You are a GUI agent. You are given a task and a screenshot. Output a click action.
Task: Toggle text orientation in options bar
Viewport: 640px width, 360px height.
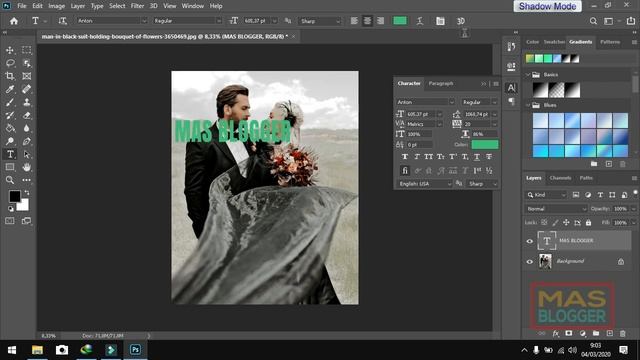[x=62, y=21]
